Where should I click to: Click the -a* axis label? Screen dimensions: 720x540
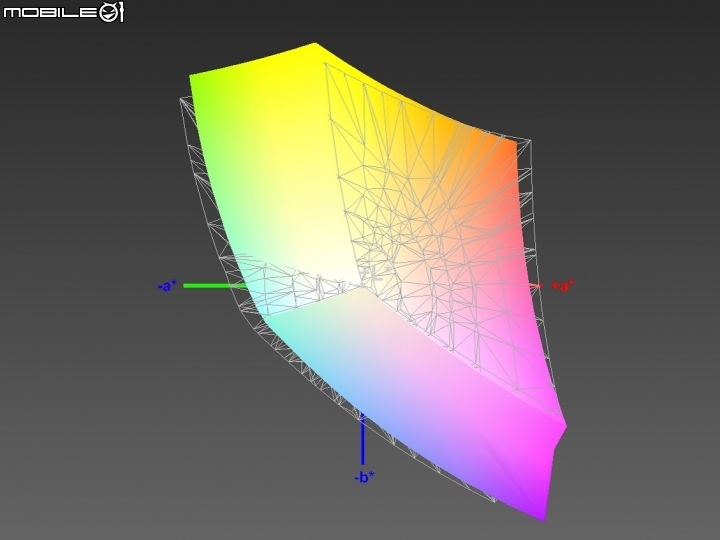[167, 286]
